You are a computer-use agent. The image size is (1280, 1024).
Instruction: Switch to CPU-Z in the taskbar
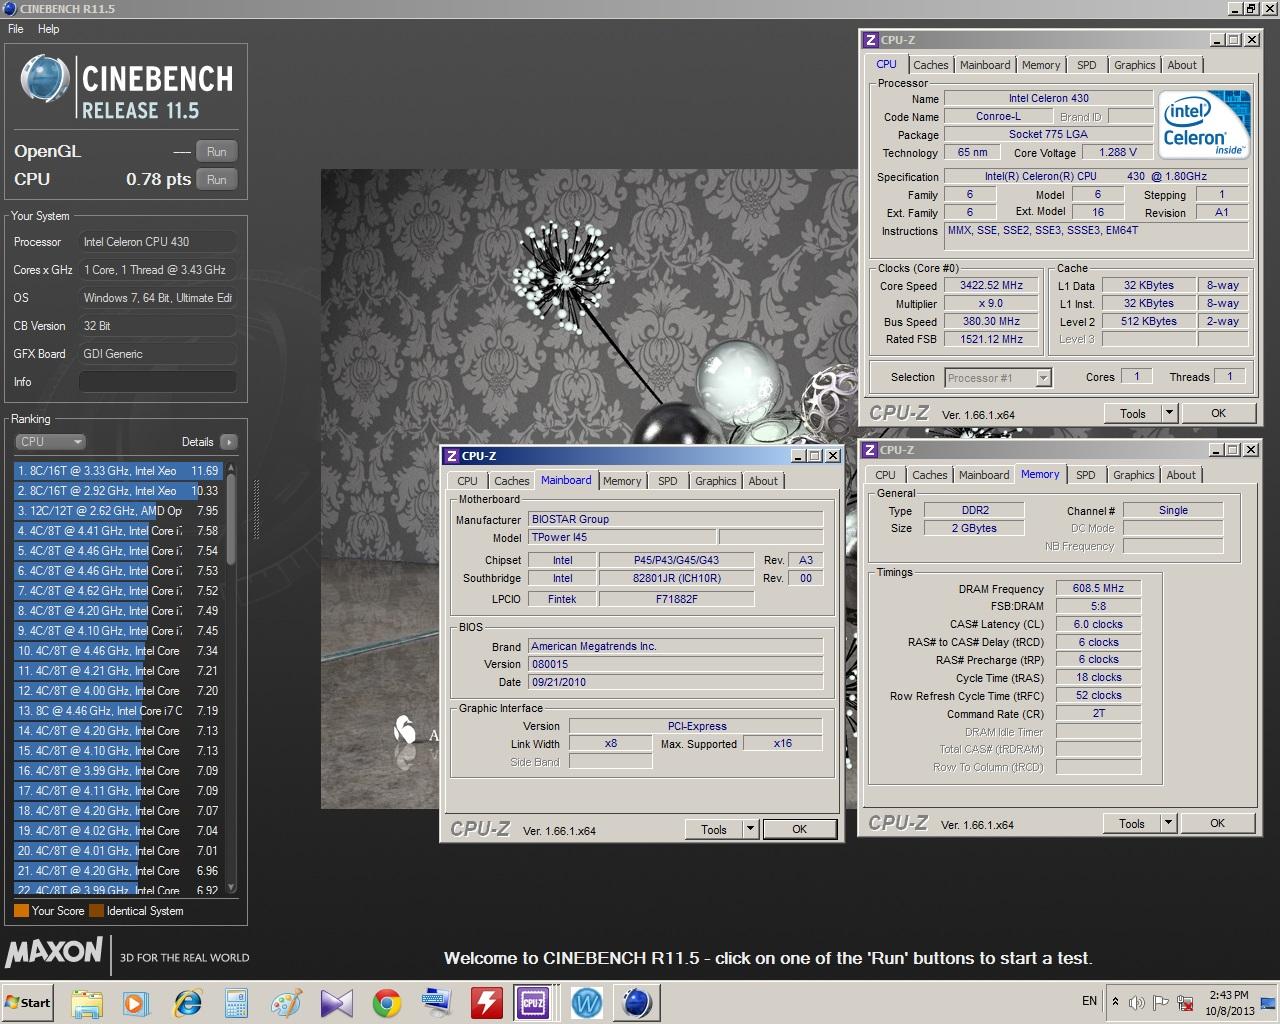click(x=534, y=1002)
